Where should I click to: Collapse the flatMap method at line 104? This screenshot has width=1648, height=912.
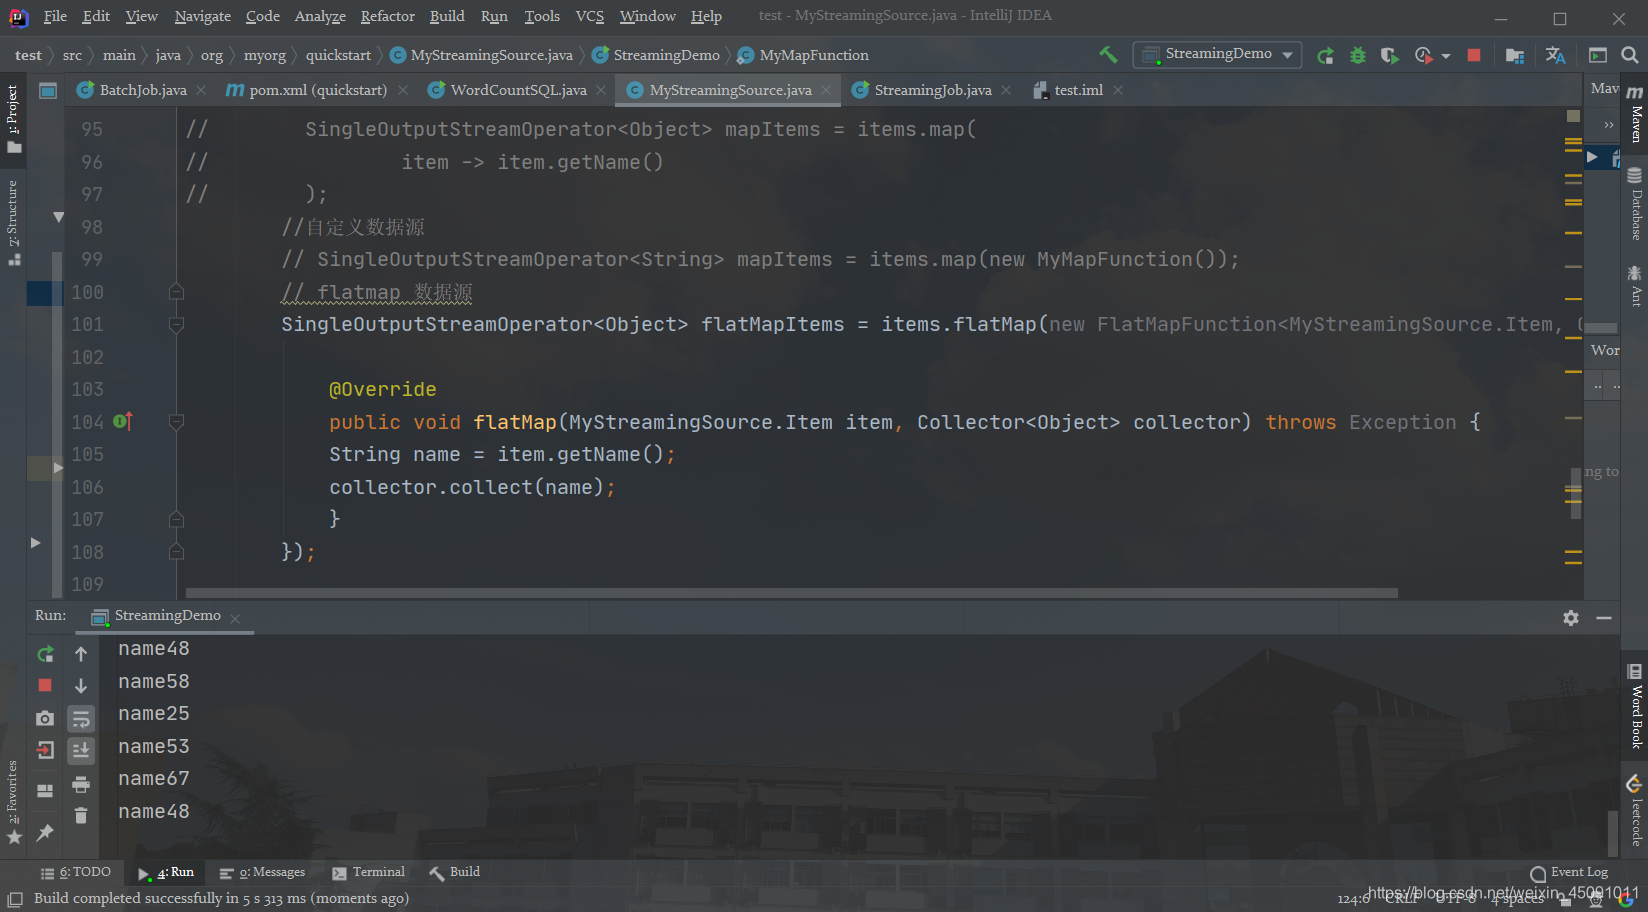(x=176, y=422)
